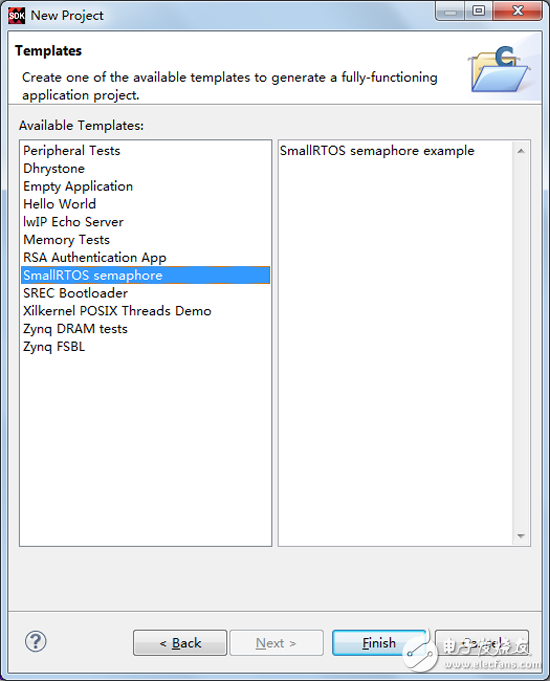Click the help question mark icon
Viewport: 550px width, 681px height.
click(x=36, y=641)
